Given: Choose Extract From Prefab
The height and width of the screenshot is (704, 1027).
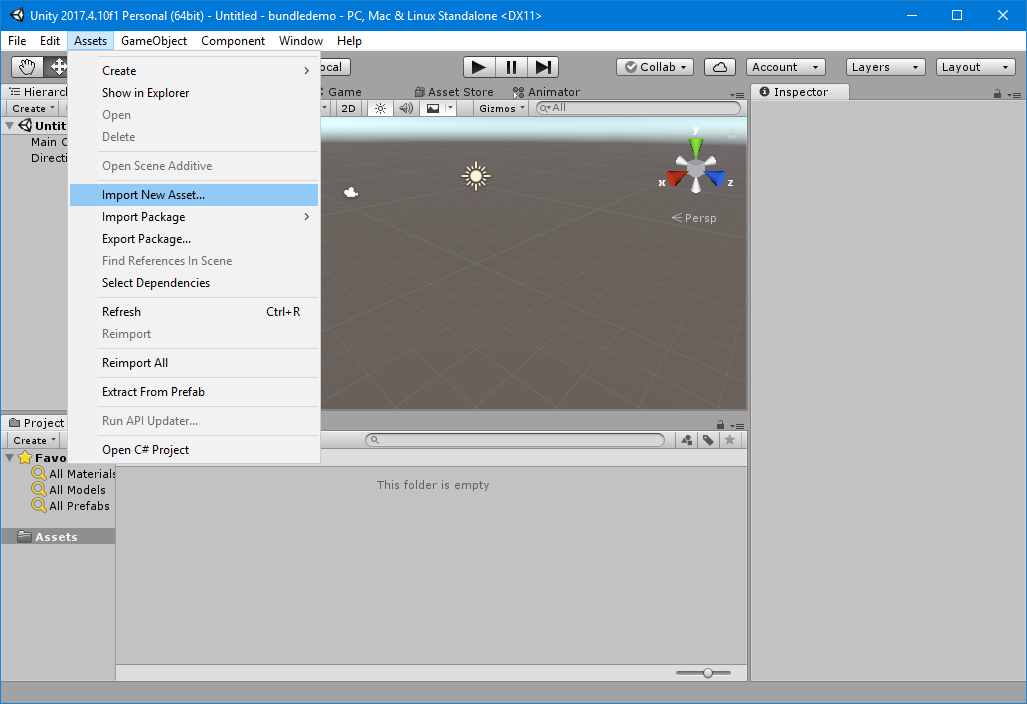Looking at the screenshot, I should pyautogui.click(x=194, y=392).
